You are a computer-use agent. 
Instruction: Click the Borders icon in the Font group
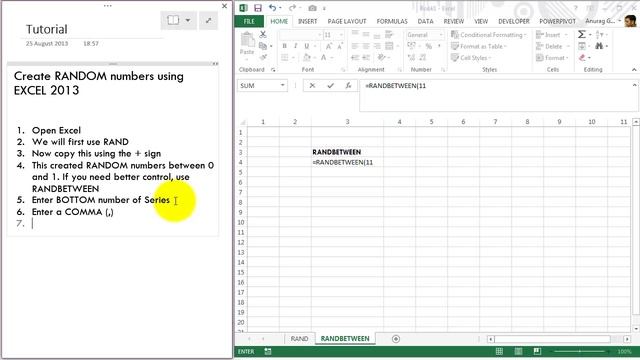284,58
